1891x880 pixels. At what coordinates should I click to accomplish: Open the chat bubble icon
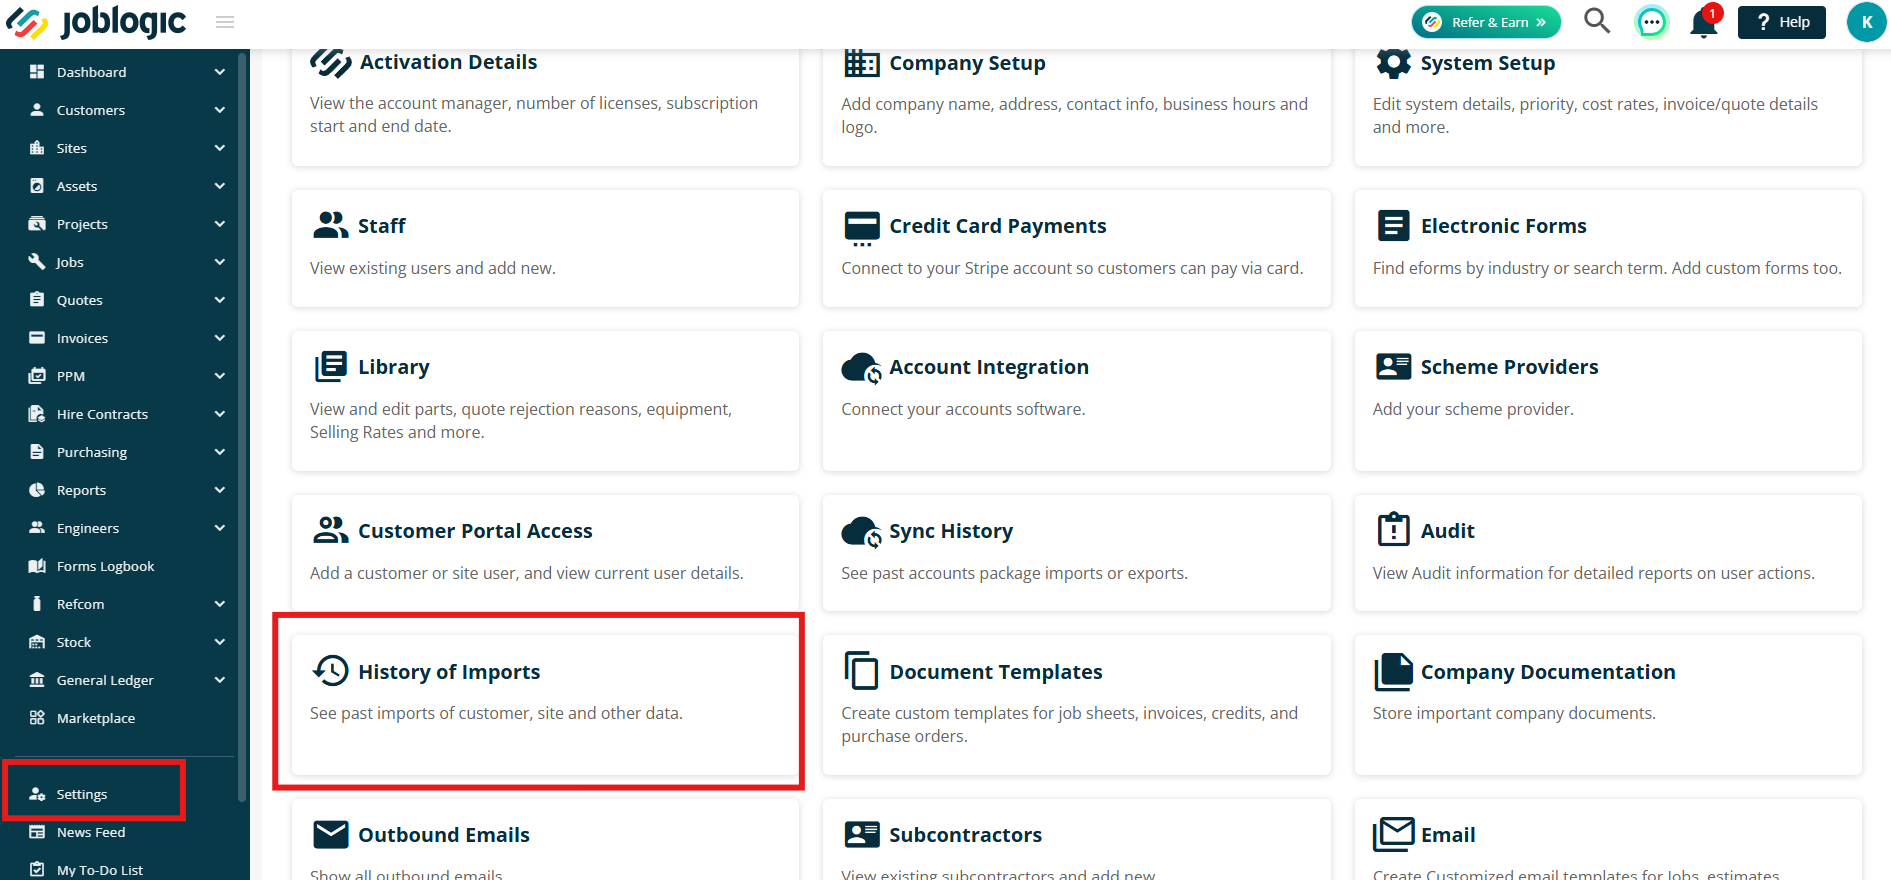[x=1651, y=22]
